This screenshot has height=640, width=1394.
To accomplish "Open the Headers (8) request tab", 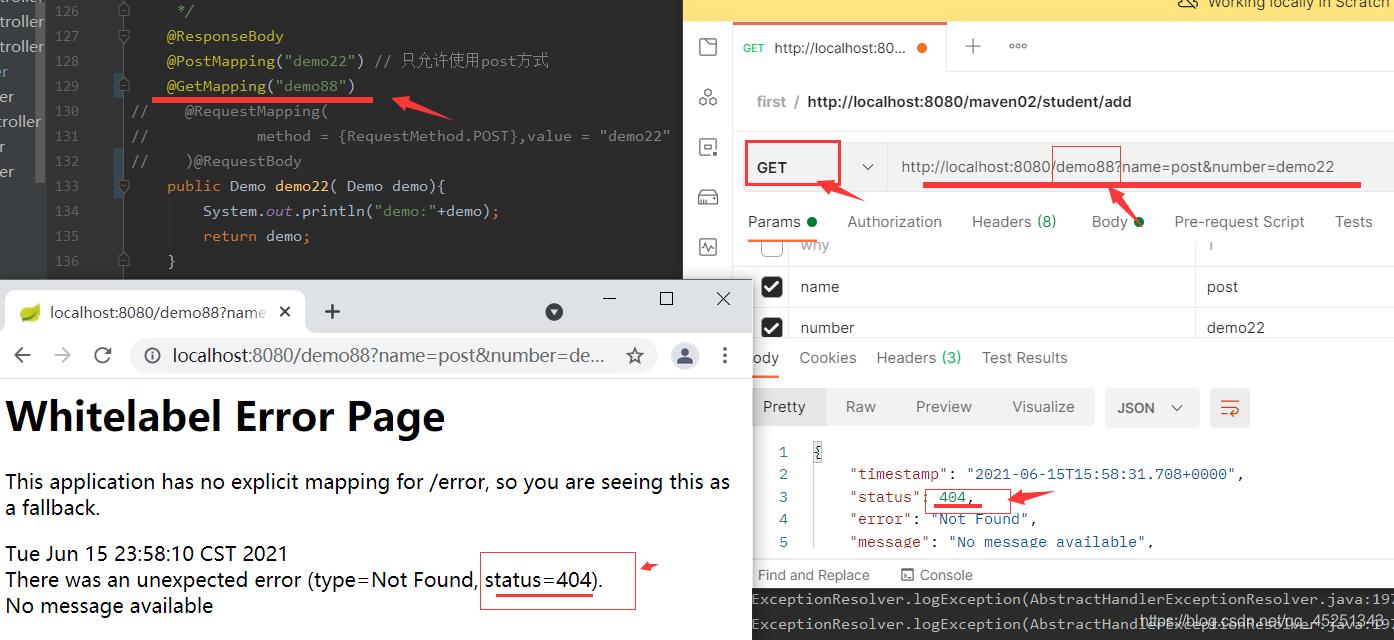I will tap(1014, 222).
